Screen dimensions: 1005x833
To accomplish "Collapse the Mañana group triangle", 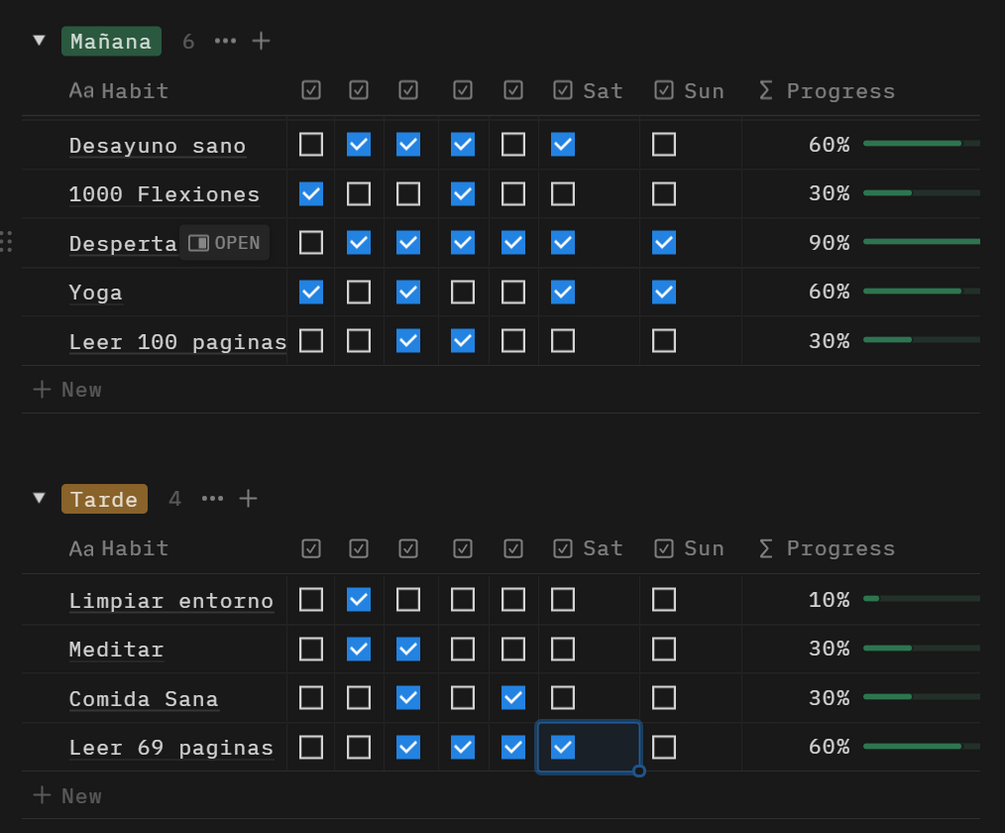I will click(x=39, y=41).
